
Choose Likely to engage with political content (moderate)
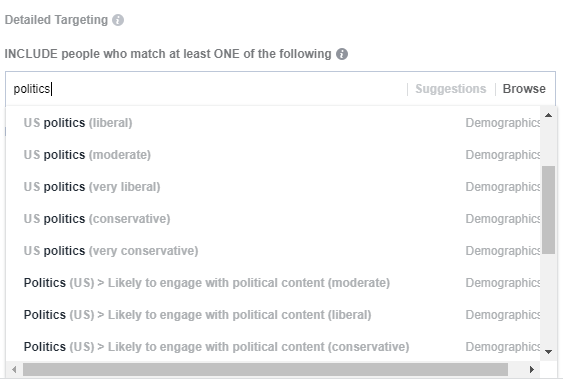pos(273,283)
